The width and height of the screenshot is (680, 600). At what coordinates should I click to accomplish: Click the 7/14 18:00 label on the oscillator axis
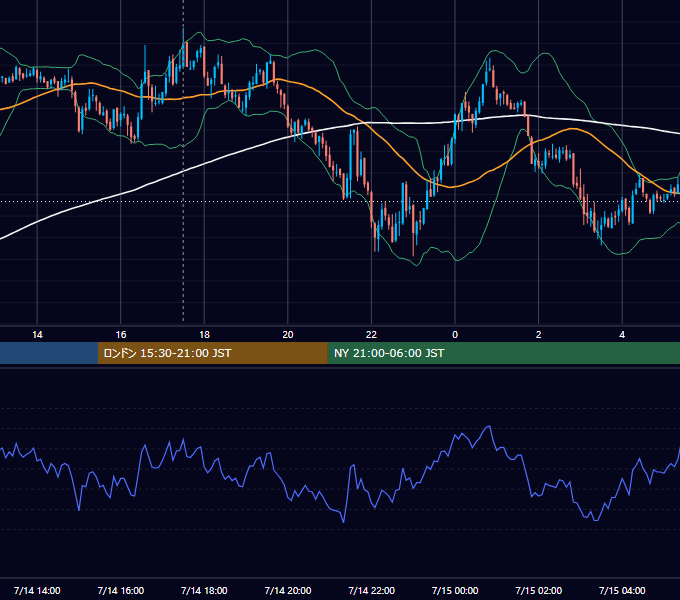pyautogui.click(x=204, y=590)
